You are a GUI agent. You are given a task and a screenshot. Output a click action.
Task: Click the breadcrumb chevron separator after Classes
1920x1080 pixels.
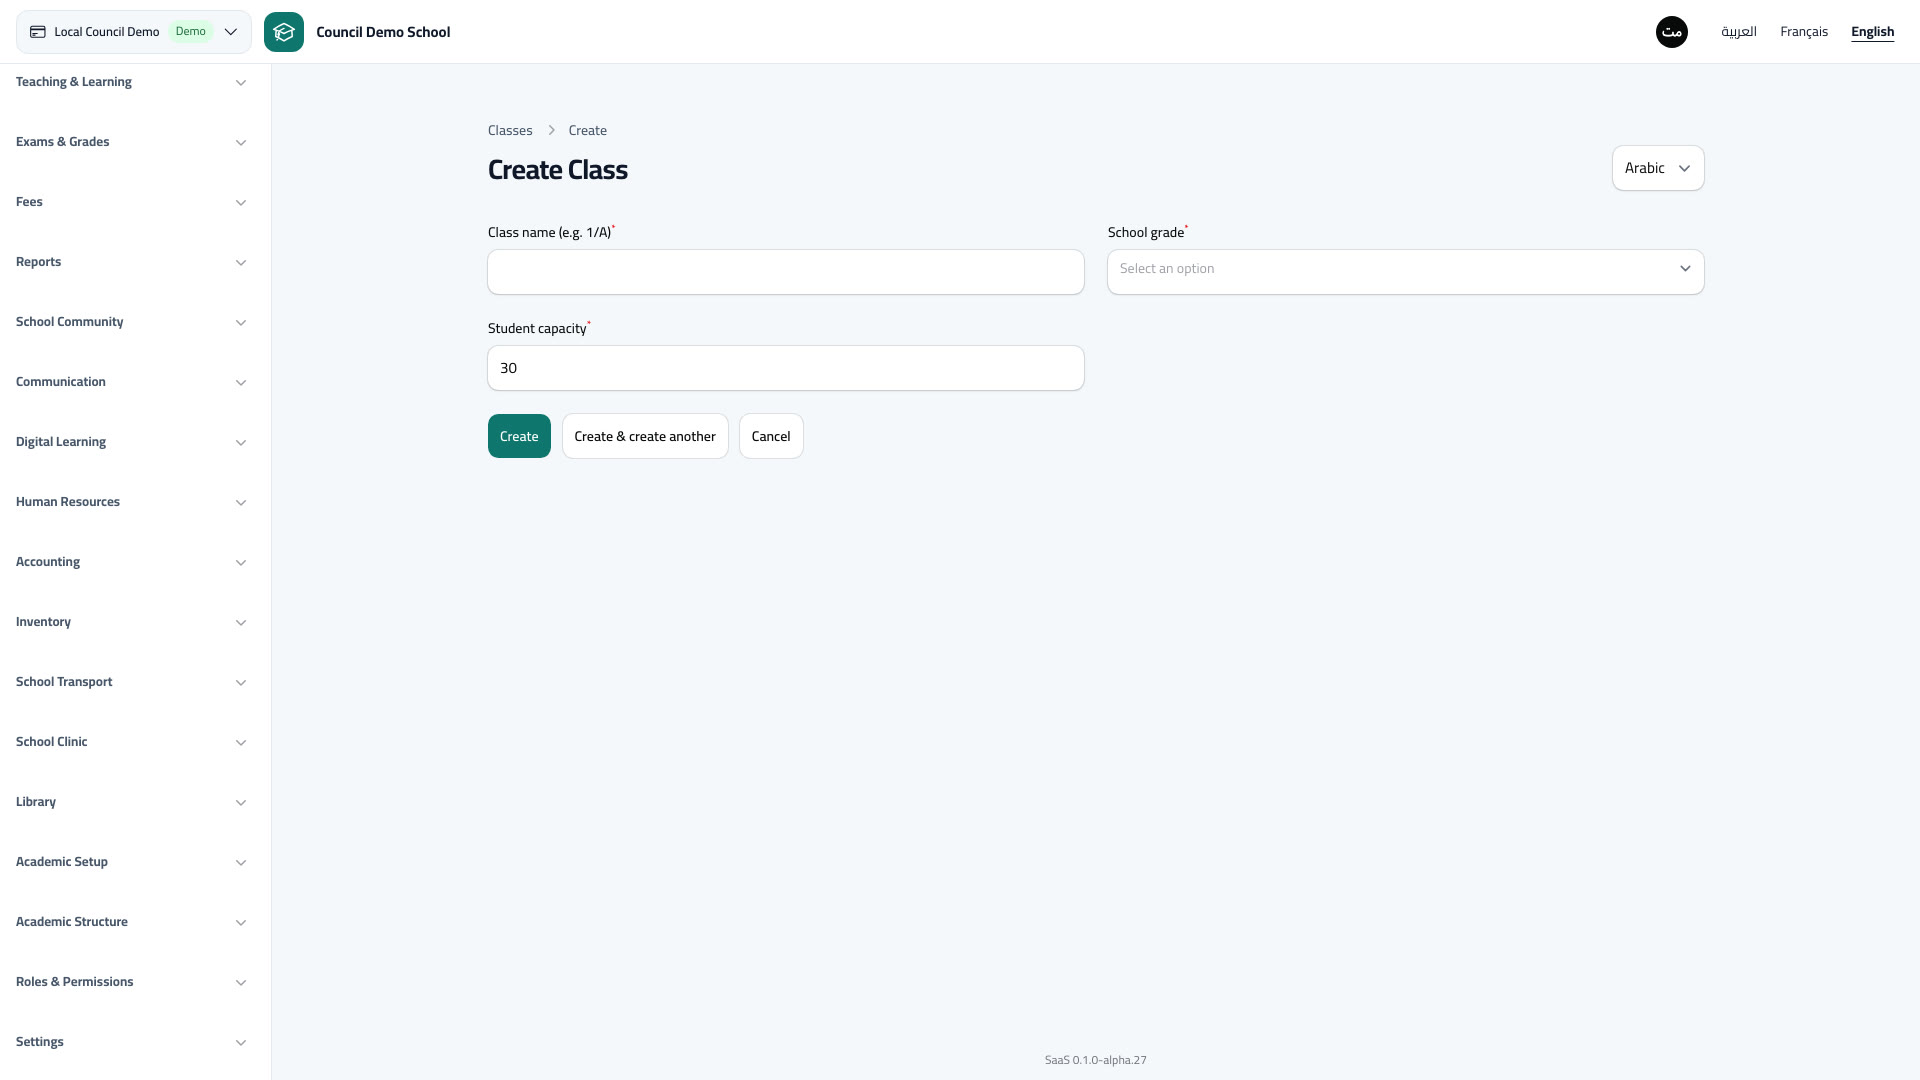551,131
